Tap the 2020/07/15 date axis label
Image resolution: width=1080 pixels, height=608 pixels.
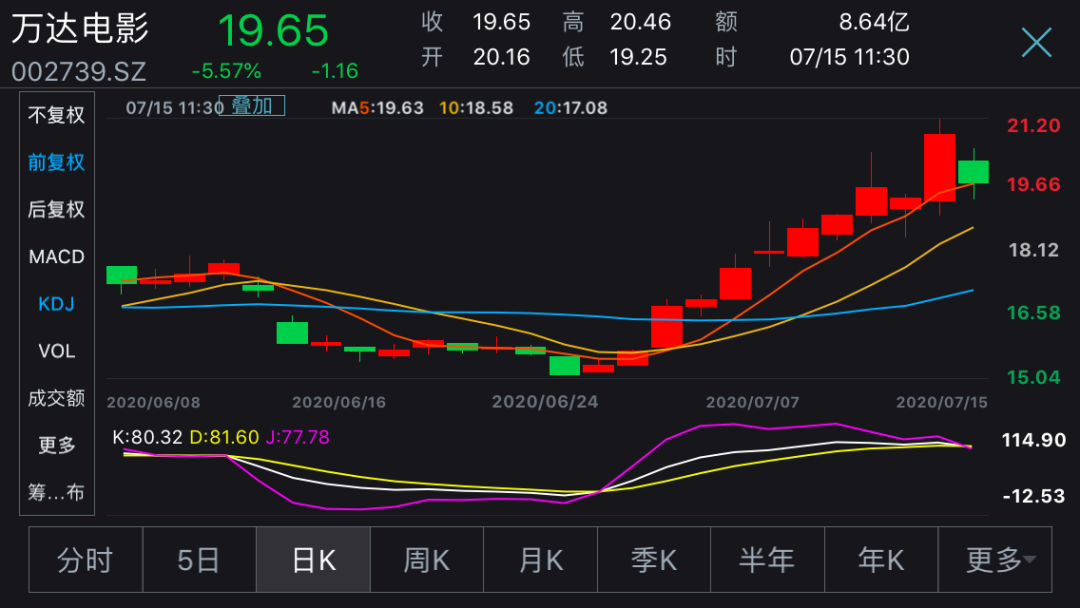[942, 402]
